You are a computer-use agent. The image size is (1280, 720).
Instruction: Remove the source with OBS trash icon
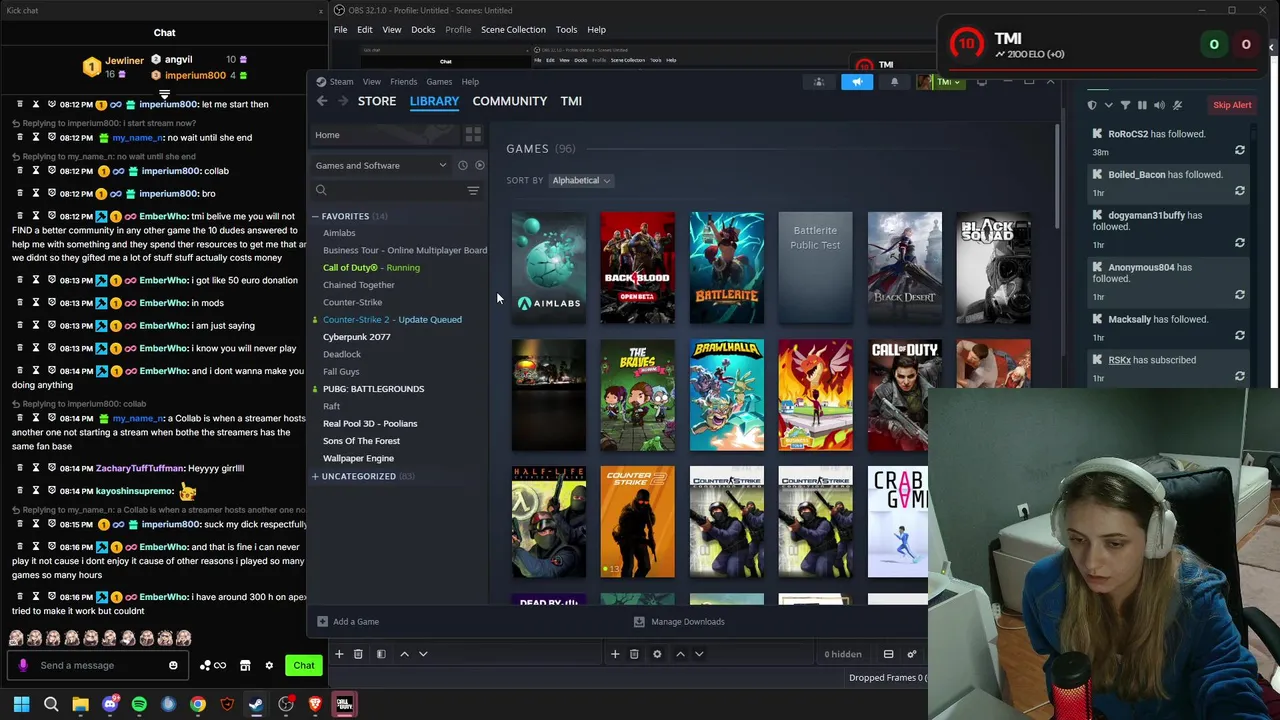click(634, 654)
